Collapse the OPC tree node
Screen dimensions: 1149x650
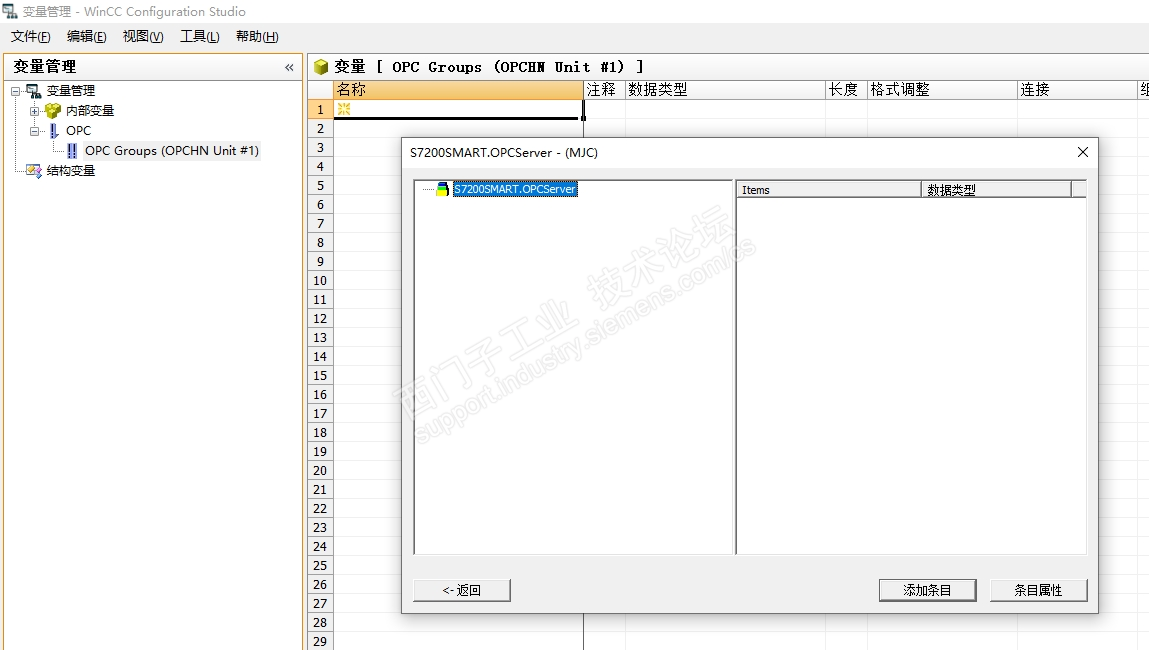point(34,131)
